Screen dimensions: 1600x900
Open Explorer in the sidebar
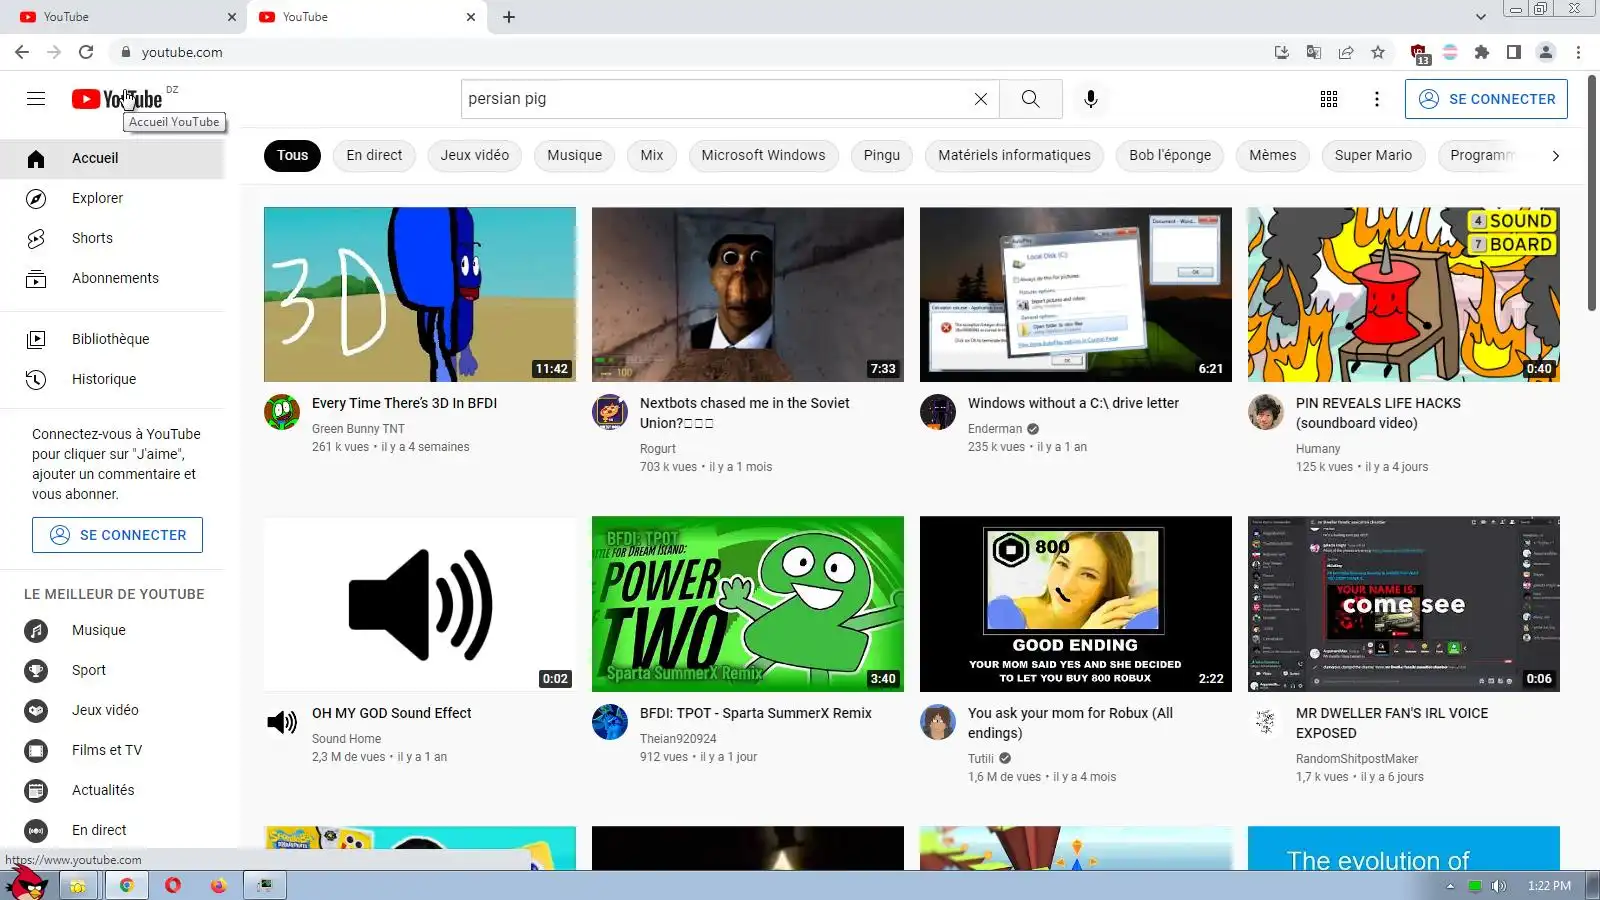[x=112, y=198]
